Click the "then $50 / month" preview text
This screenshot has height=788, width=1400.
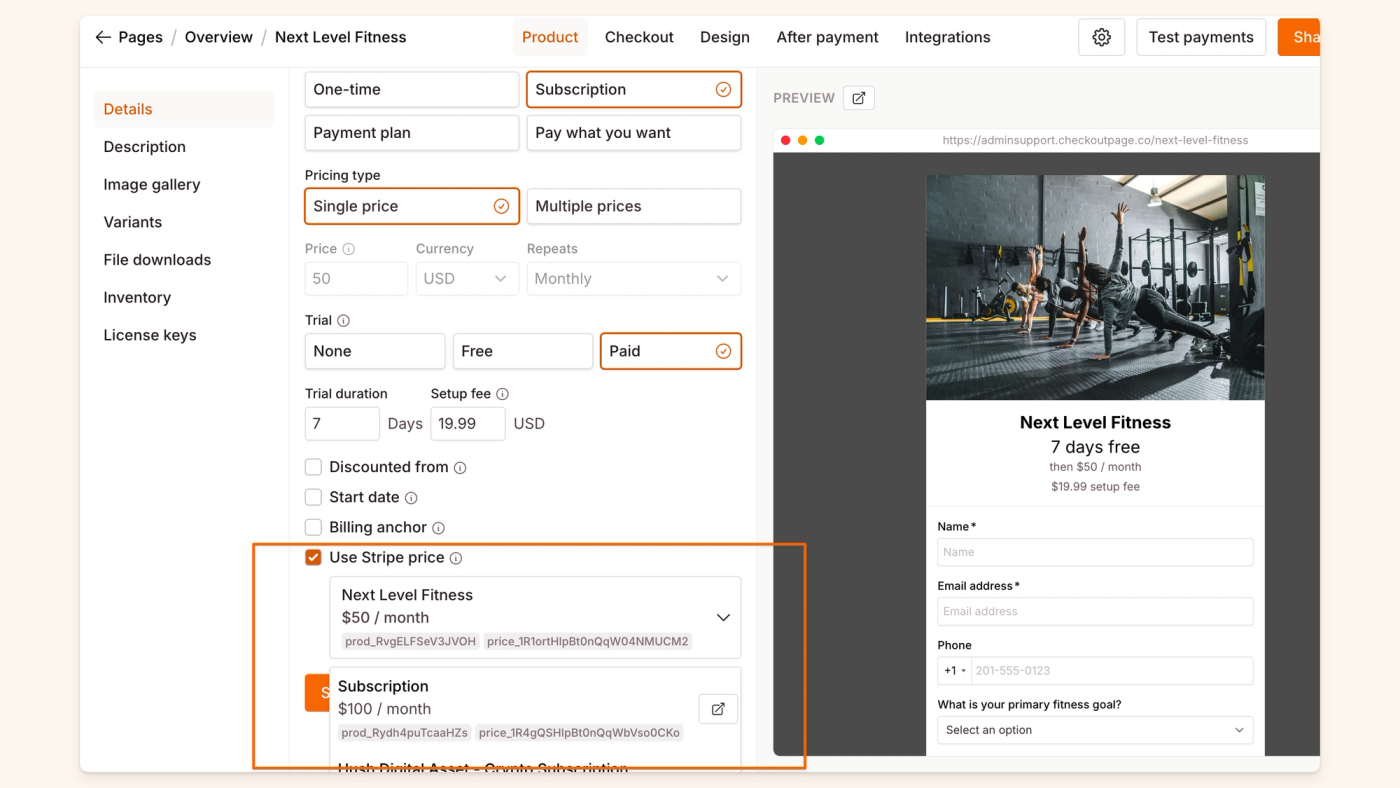click(1095, 467)
